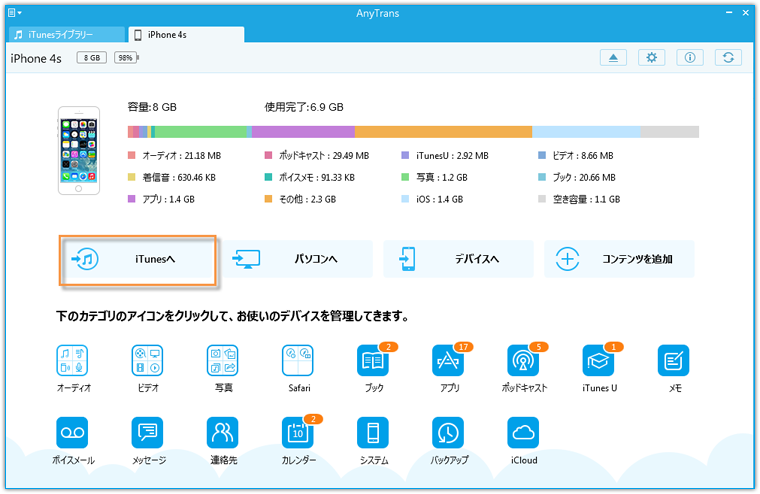
Task: Click the その他 : 2.3 GB legend entry
Action: pyautogui.click(x=300, y=199)
